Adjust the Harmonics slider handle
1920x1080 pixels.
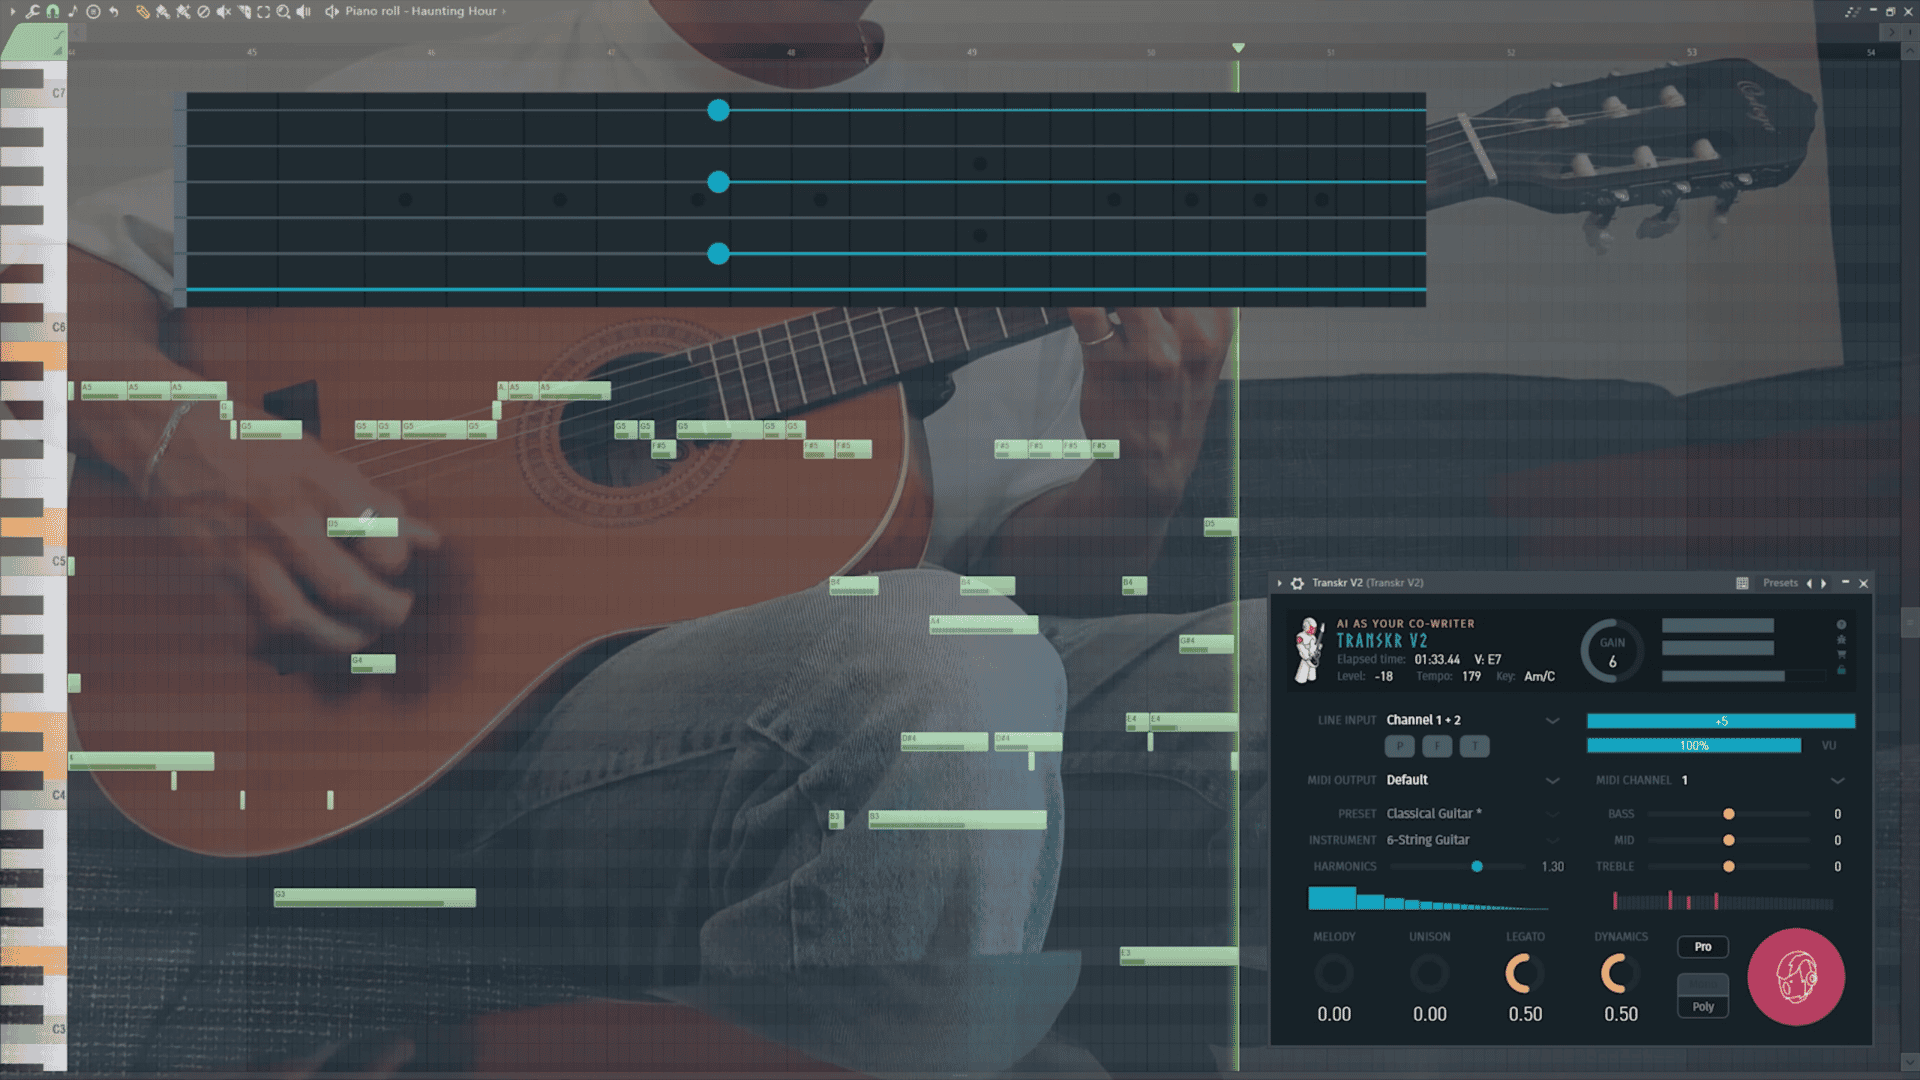point(1477,867)
